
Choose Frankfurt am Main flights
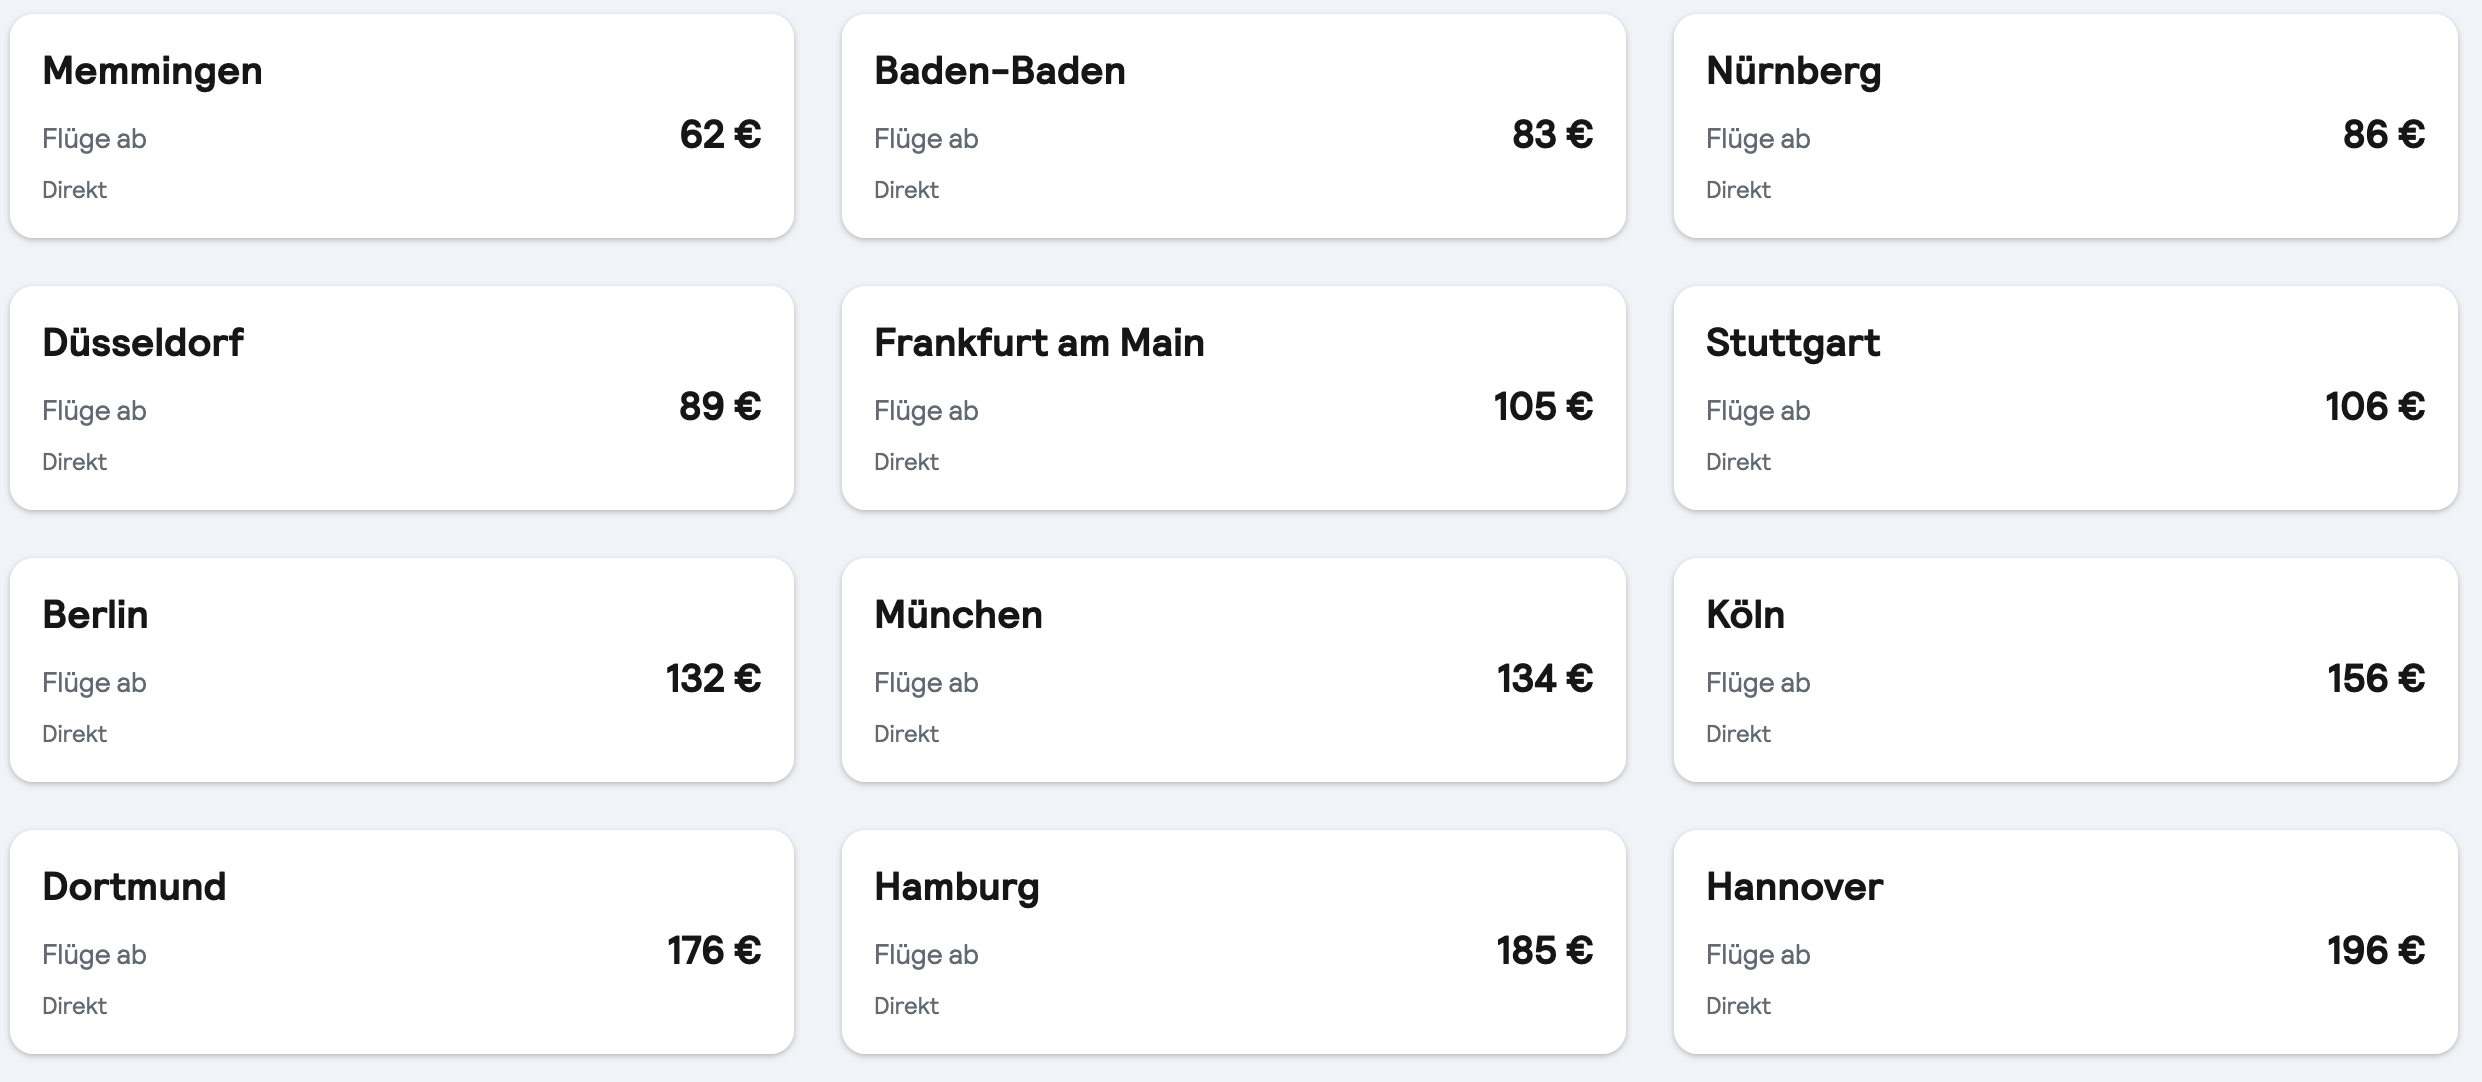pyautogui.click(x=1233, y=398)
